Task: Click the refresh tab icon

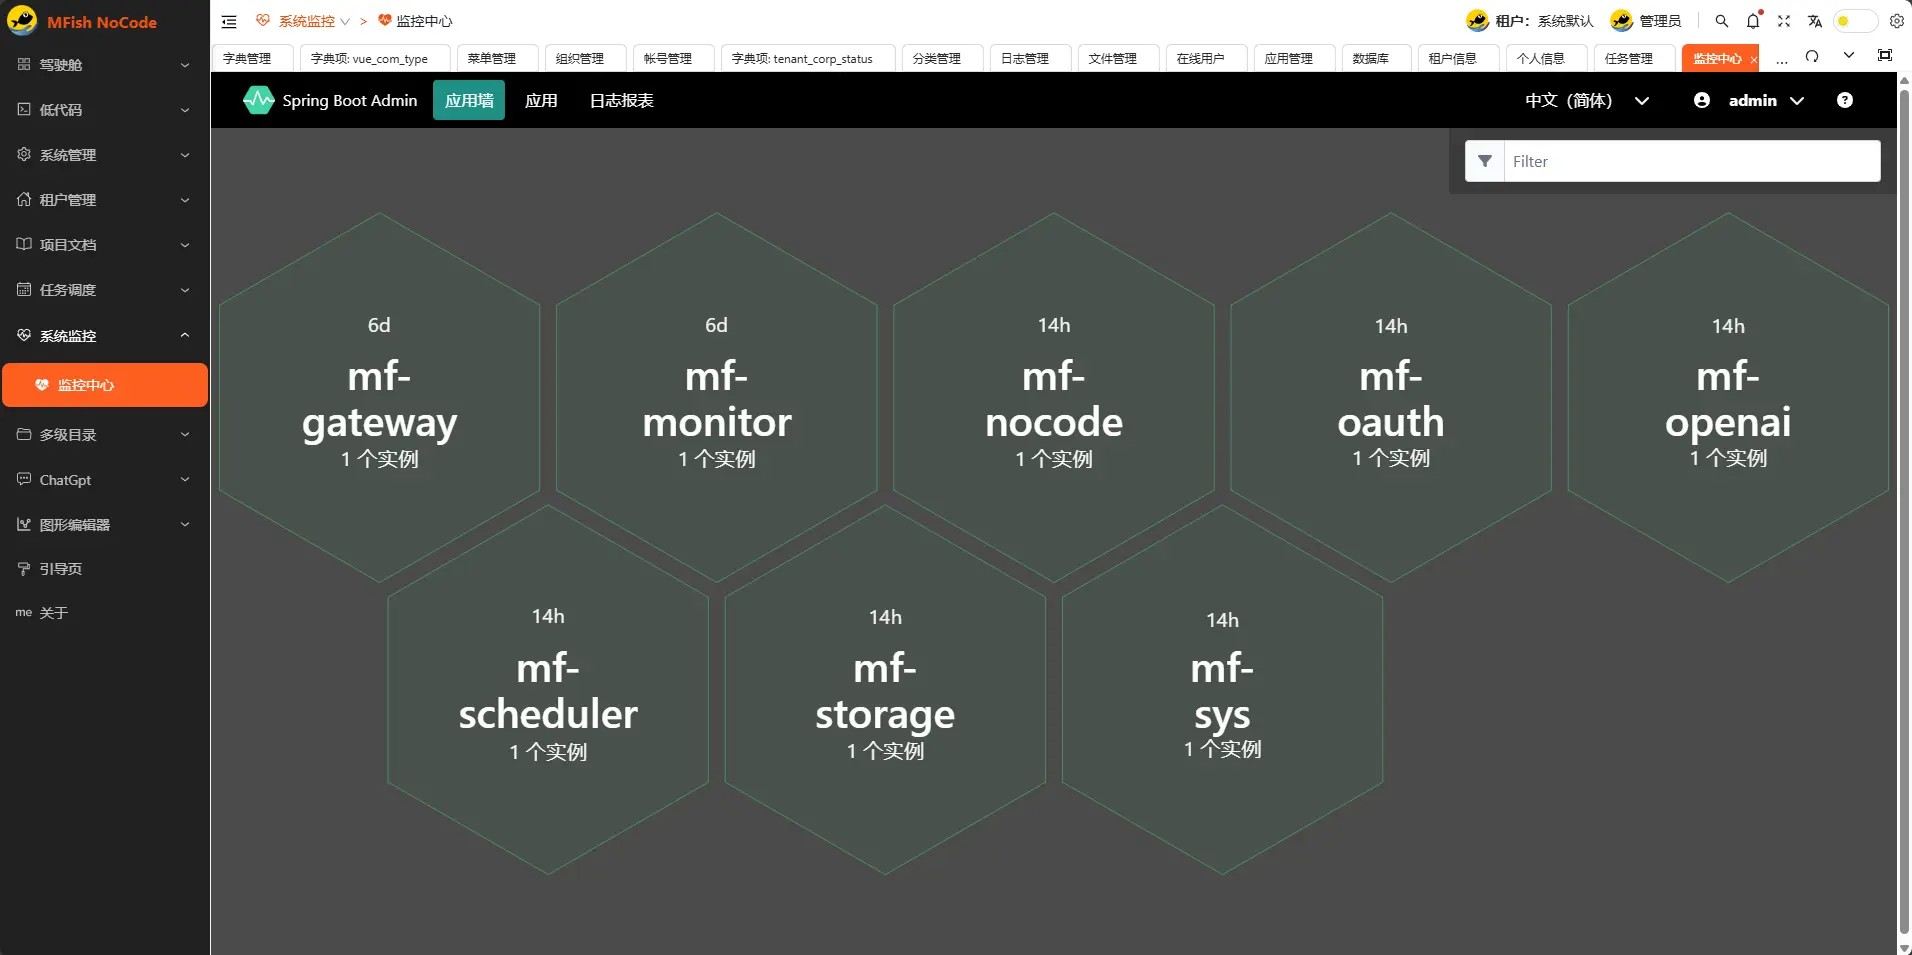Action: (x=1812, y=57)
